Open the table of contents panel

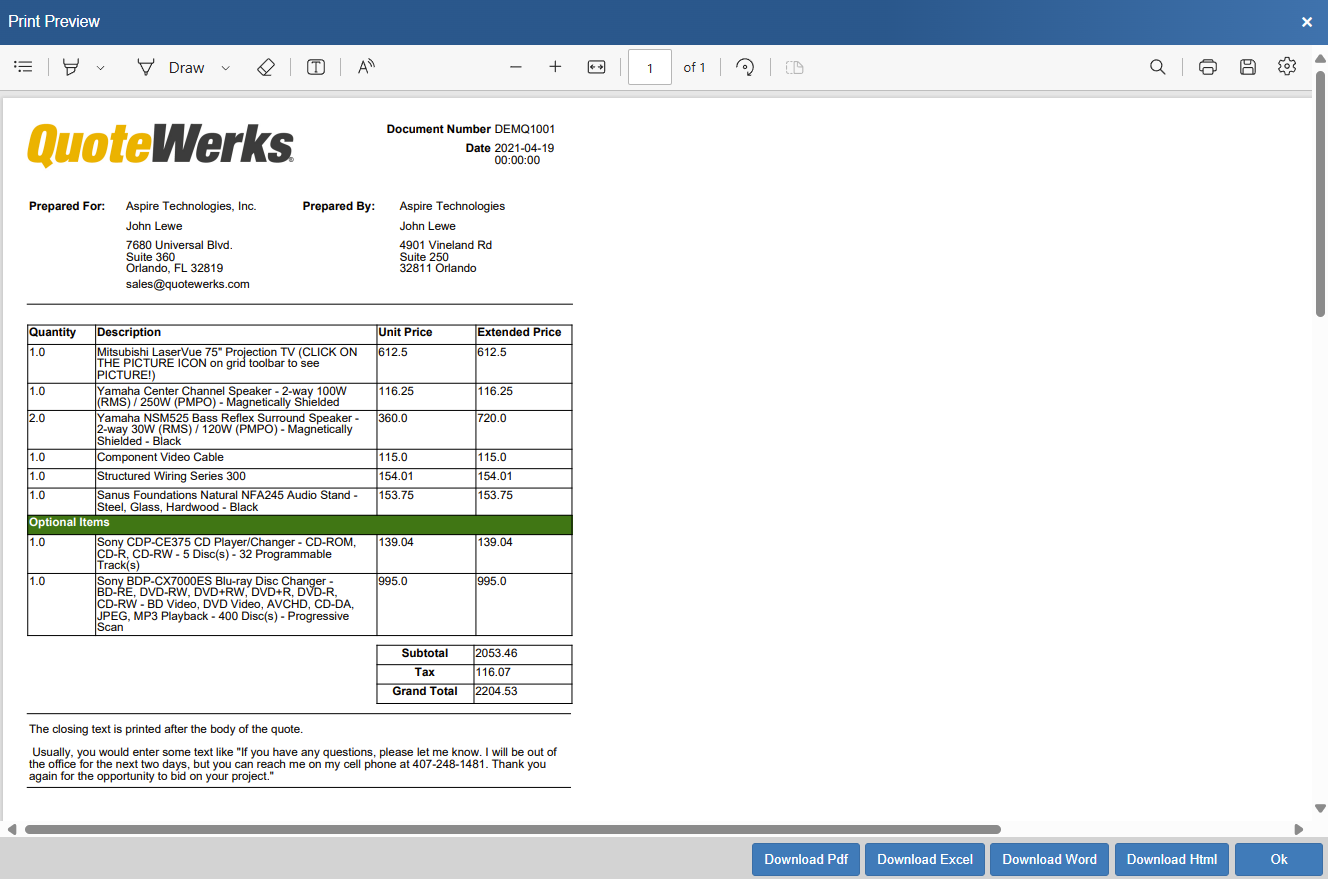click(x=23, y=67)
